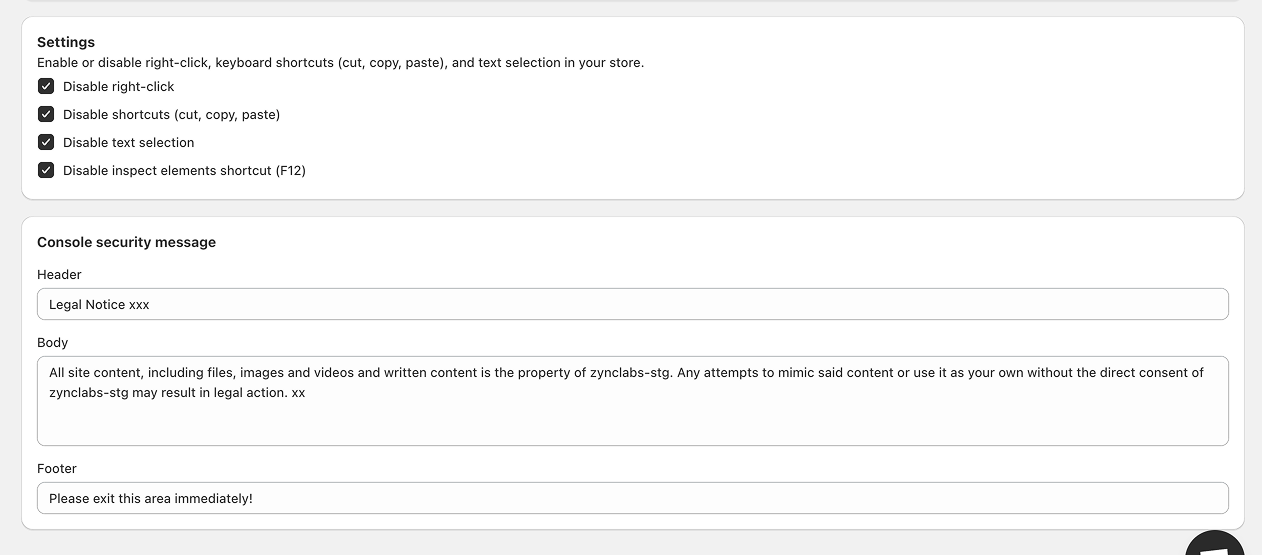Click the Settings description sentence
The height and width of the screenshot is (555, 1262).
coord(340,62)
